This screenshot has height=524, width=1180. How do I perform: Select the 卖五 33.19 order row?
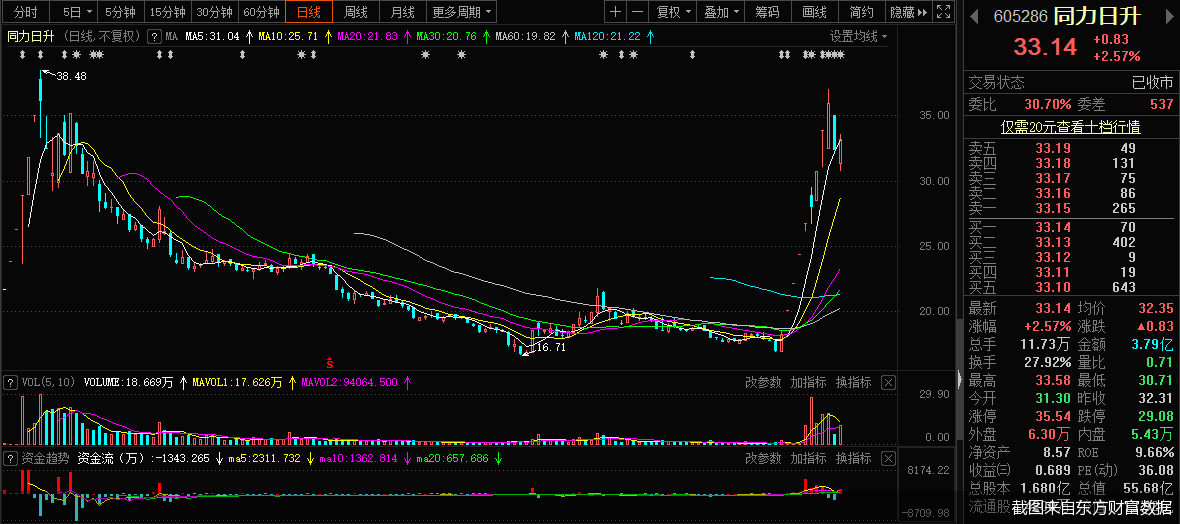coord(1070,148)
